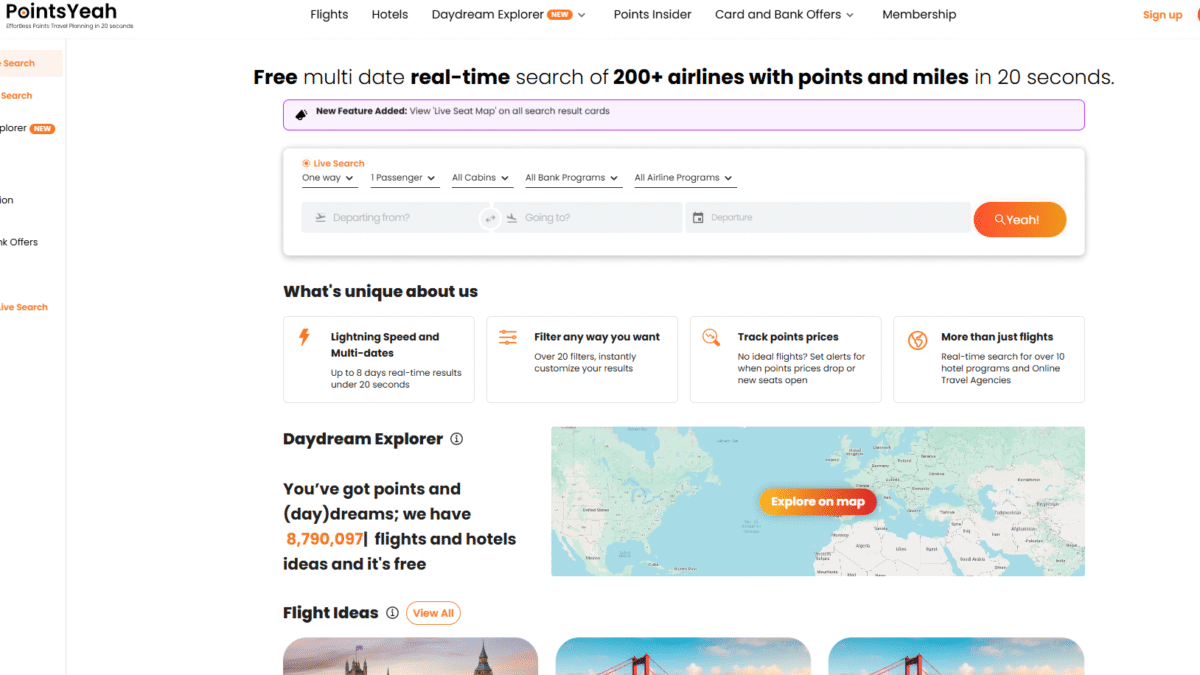Click the 8,790,097 ideas counter
Screen dimensions: 1200x675
pyautogui.click(x=324, y=539)
